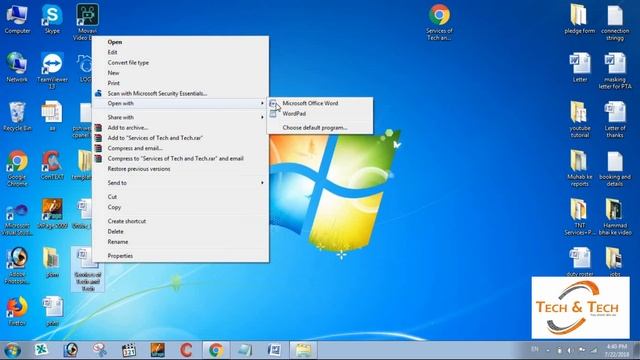Expand the Open with submenu
This screenshot has height=360, width=640.
pyautogui.click(x=180, y=103)
